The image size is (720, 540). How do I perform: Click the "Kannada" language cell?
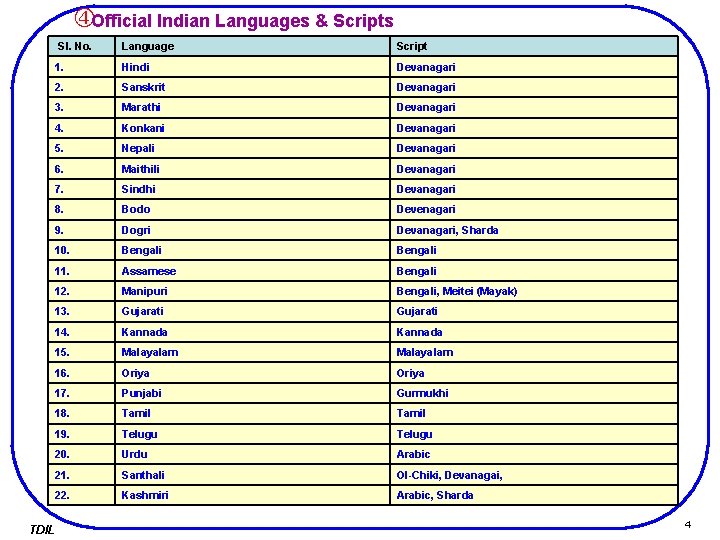click(x=252, y=332)
